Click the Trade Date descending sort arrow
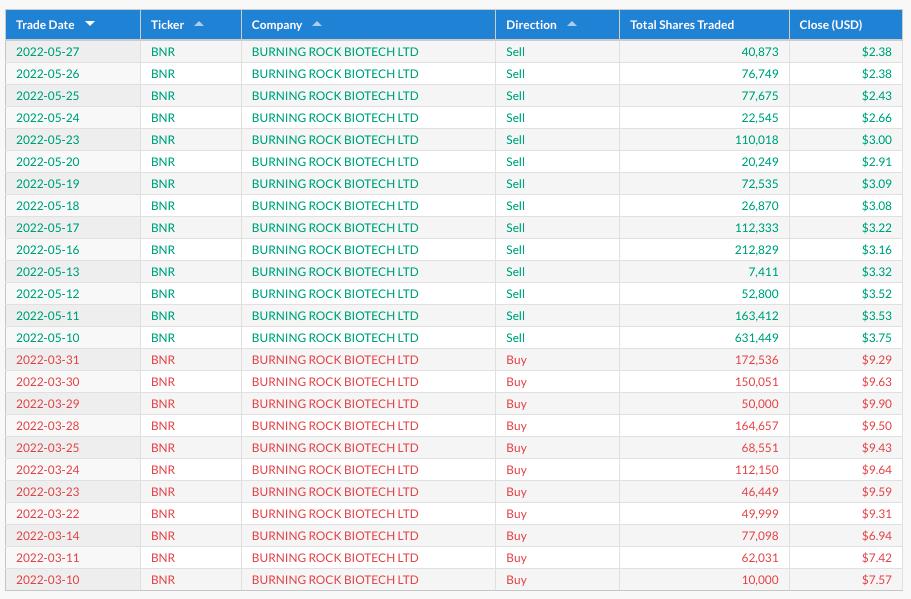Viewport: 911px width, 599px height. click(x=90, y=24)
